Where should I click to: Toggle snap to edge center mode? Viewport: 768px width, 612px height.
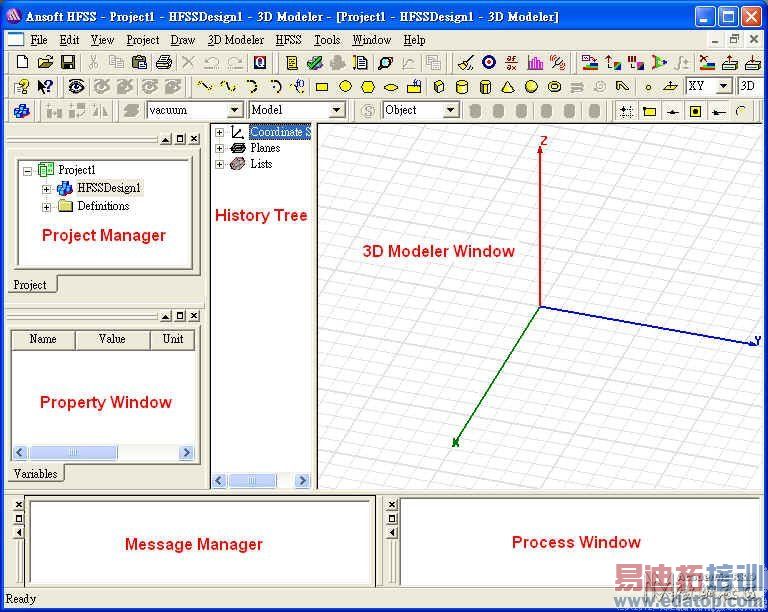(x=672, y=112)
